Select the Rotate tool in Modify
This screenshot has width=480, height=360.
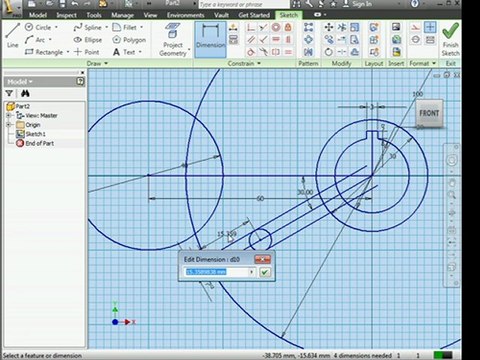(x=329, y=52)
